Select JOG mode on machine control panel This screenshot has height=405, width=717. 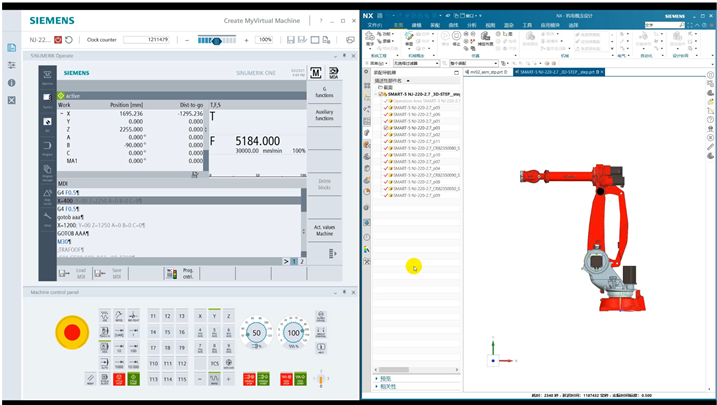tap(105, 316)
